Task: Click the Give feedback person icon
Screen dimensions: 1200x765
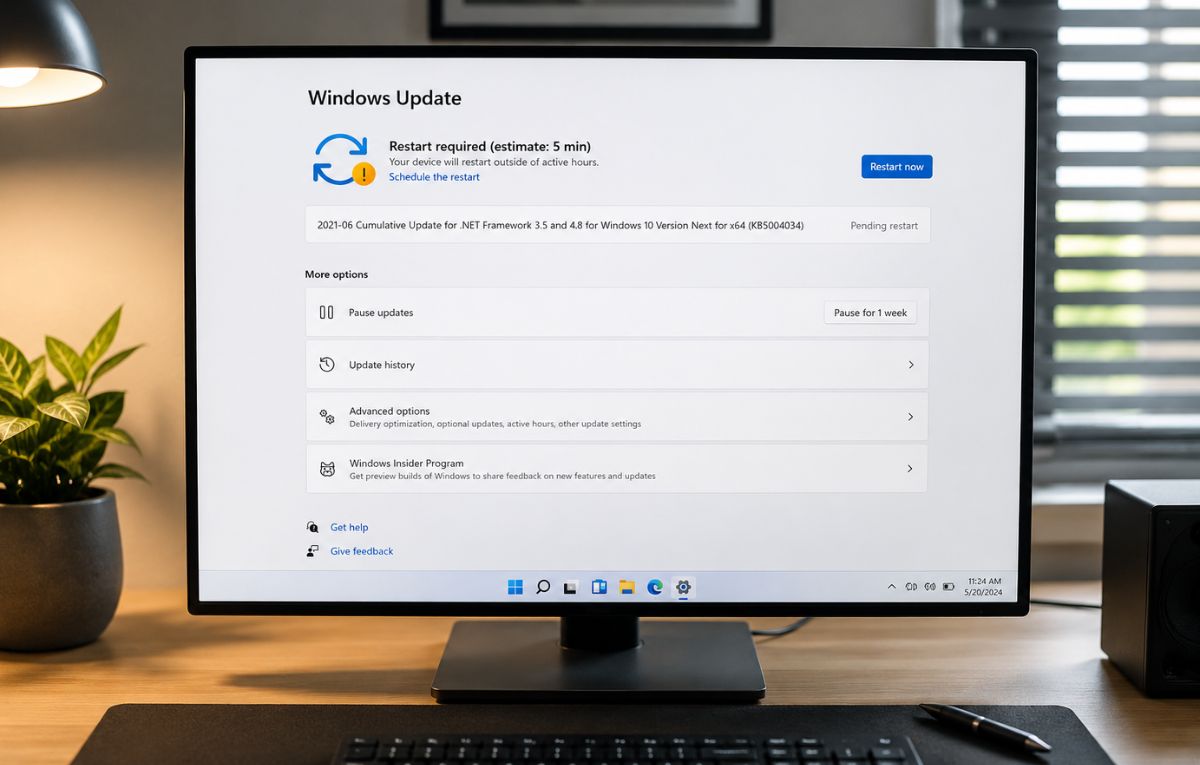Action: pyautogui.click(x=312, y=551)
